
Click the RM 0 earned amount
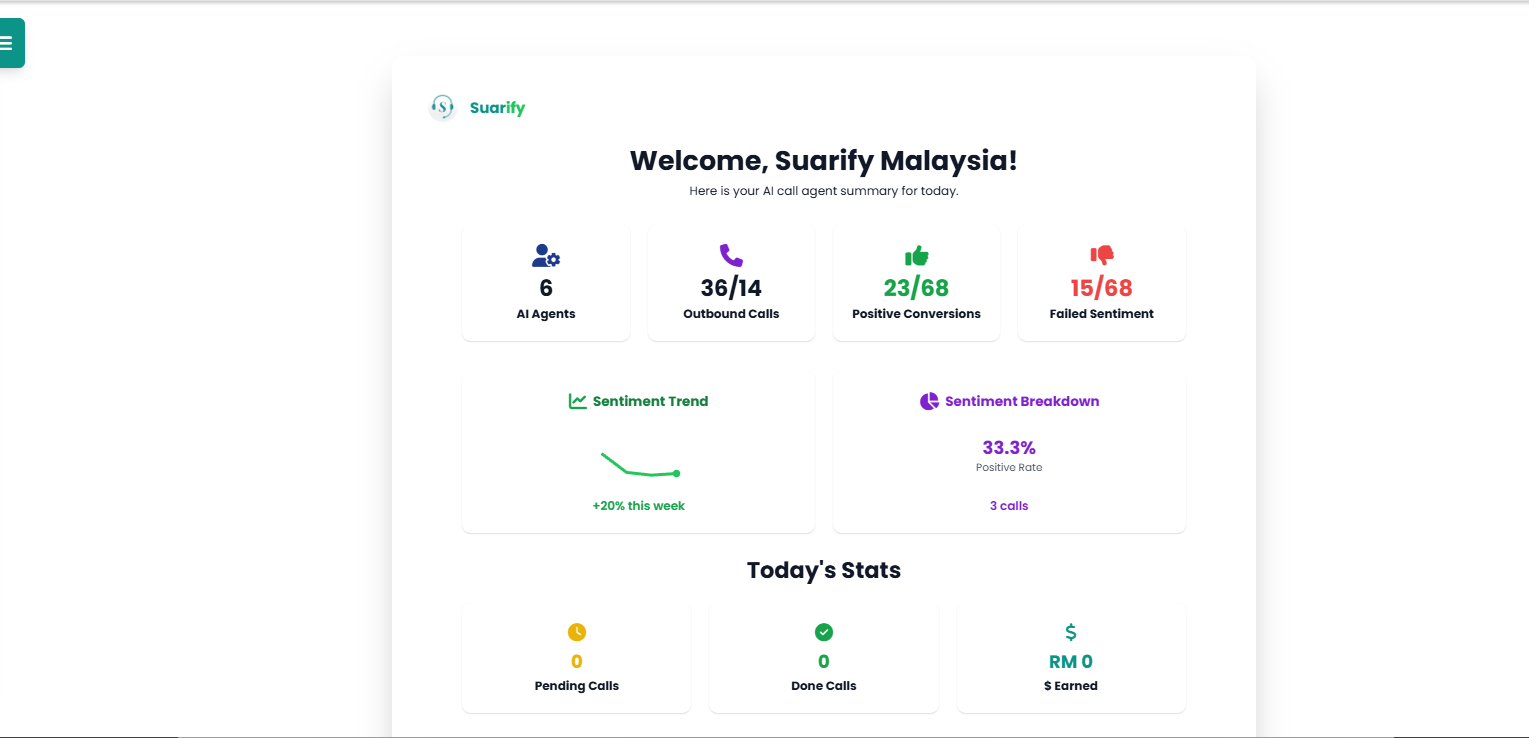point(1071,662)
